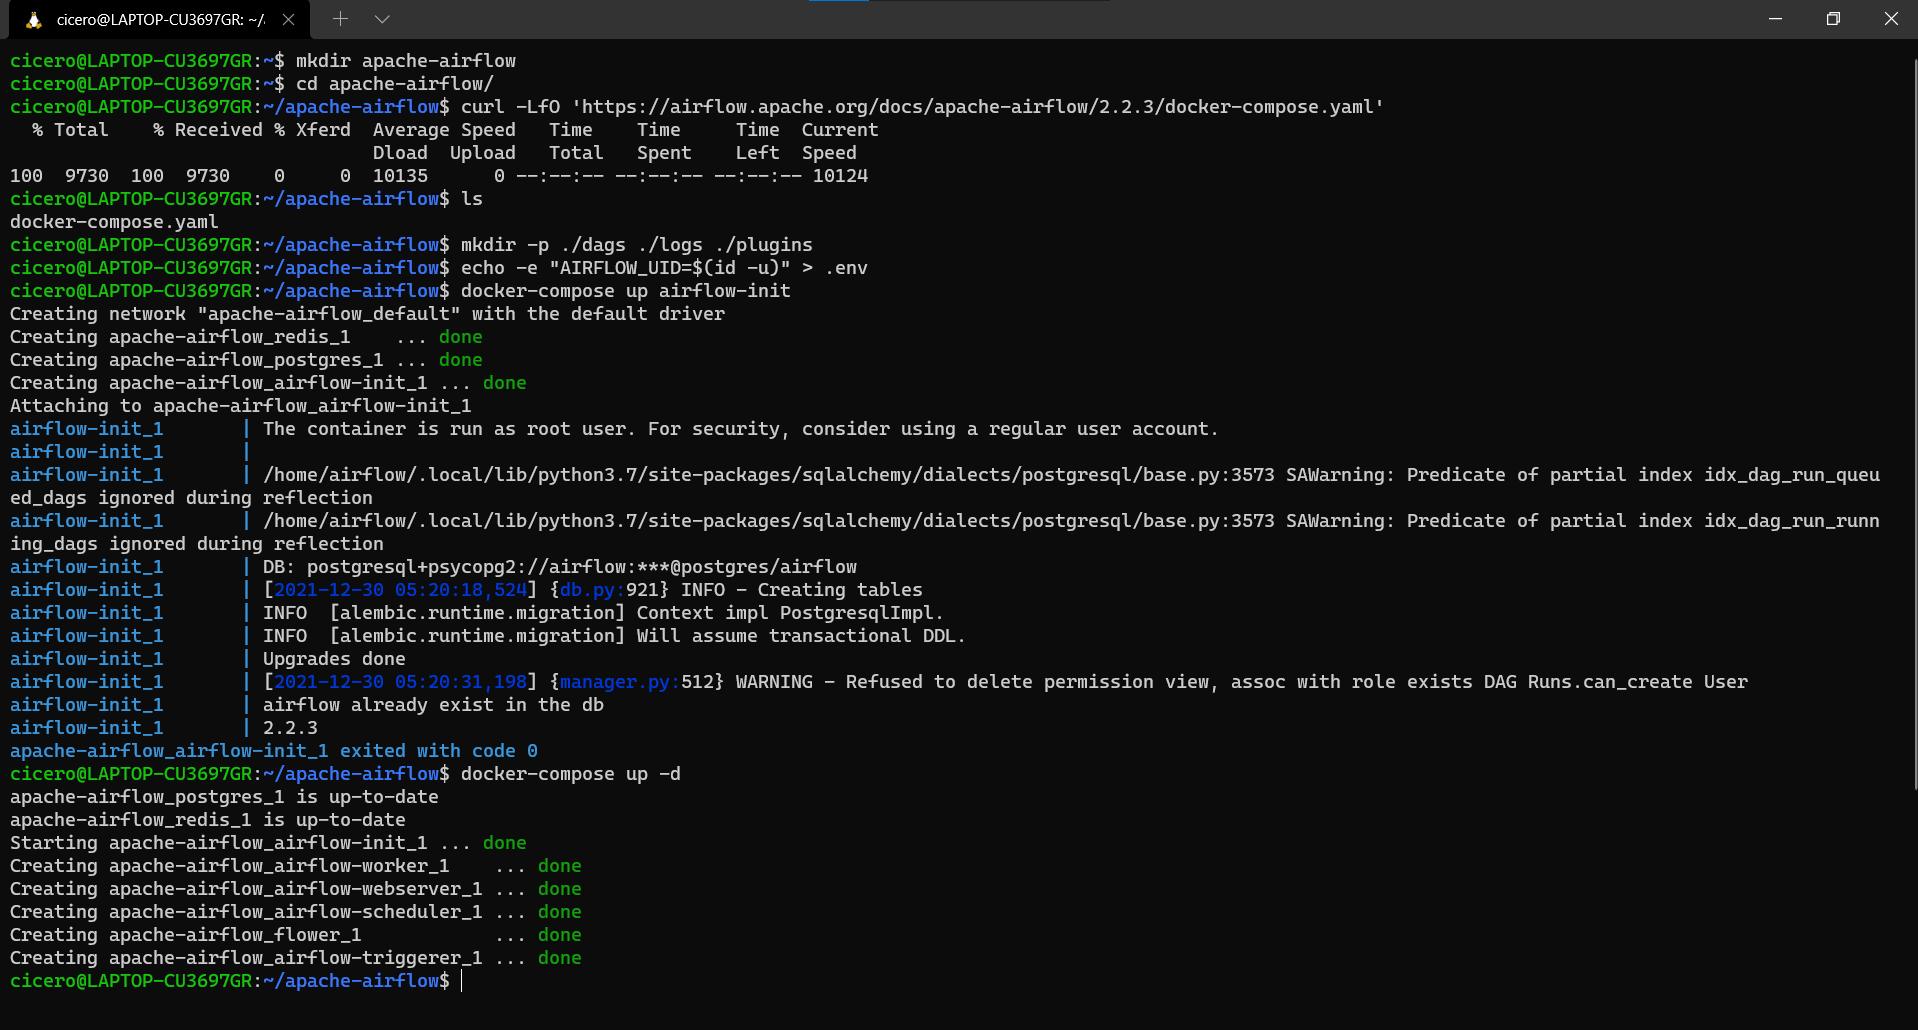This screenshot has height=1030, width=1918.
Task: Click 'manager.py' in the WARNING line
Action: tap(615, 682)
